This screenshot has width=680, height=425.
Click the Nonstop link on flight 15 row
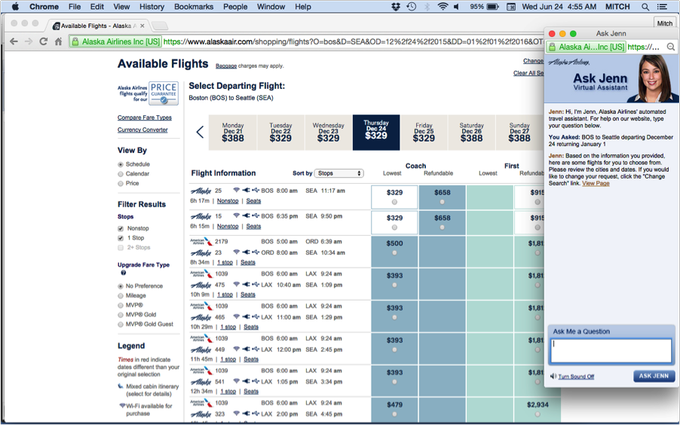coord(228,226)
